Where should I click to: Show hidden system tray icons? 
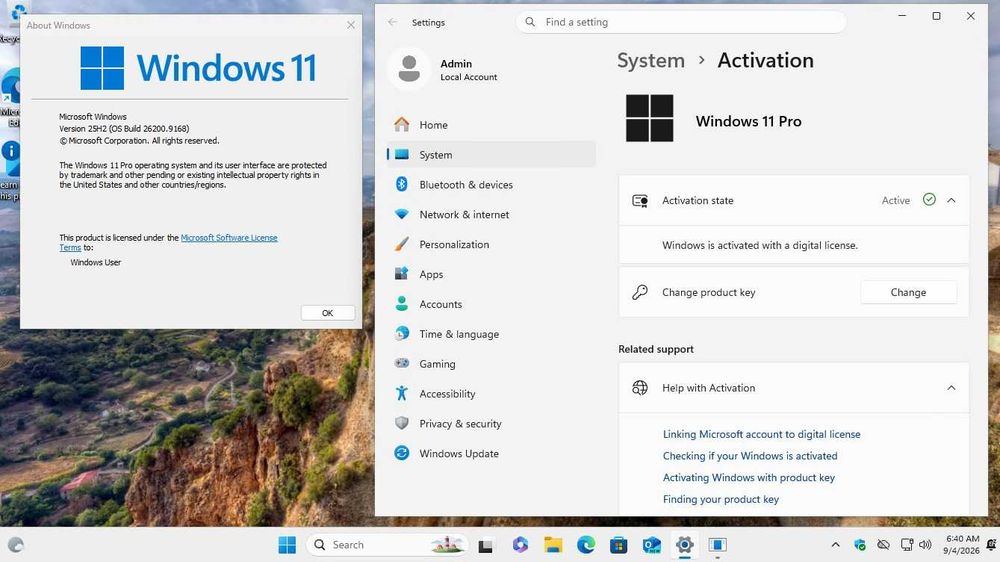click(x=835, y=545)
